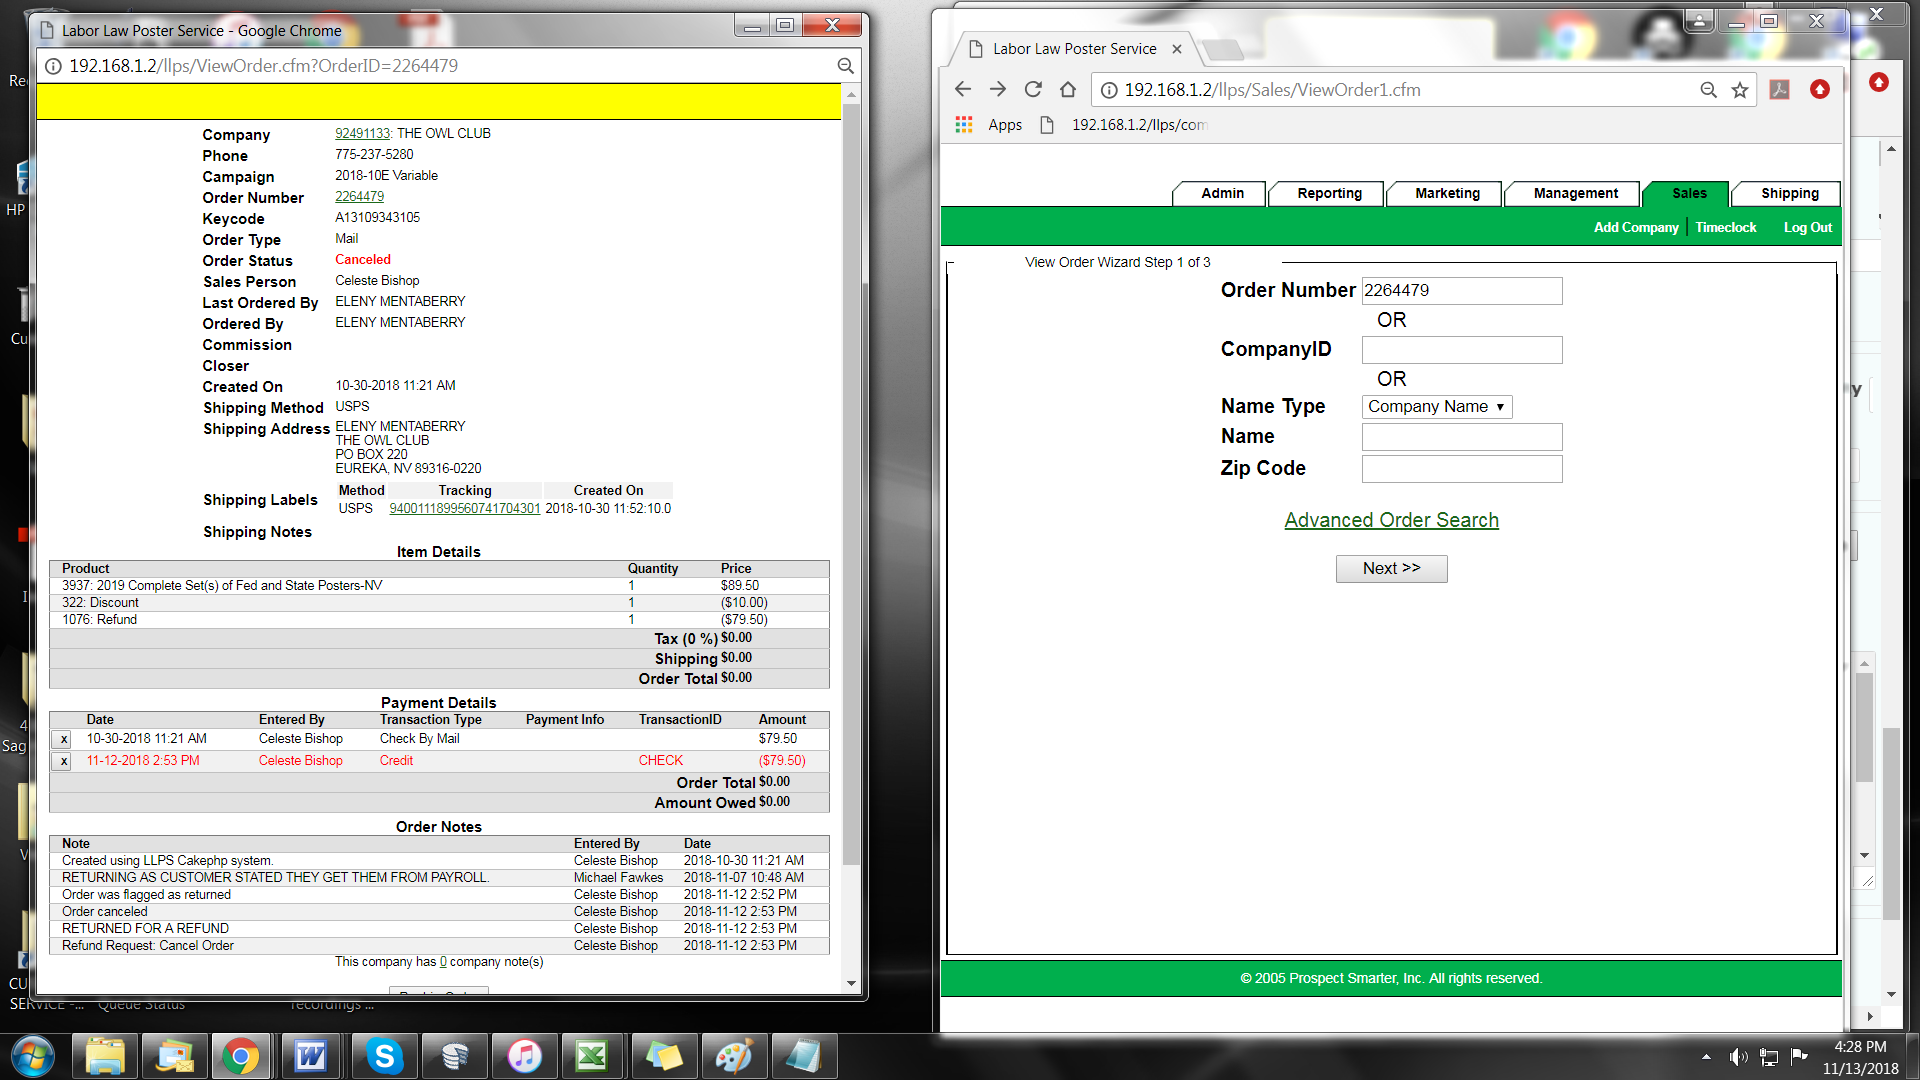Click the Chrome reload page icon
The width and height of the screenshot is (1920, 1080).
click(x=1033, y=90)
